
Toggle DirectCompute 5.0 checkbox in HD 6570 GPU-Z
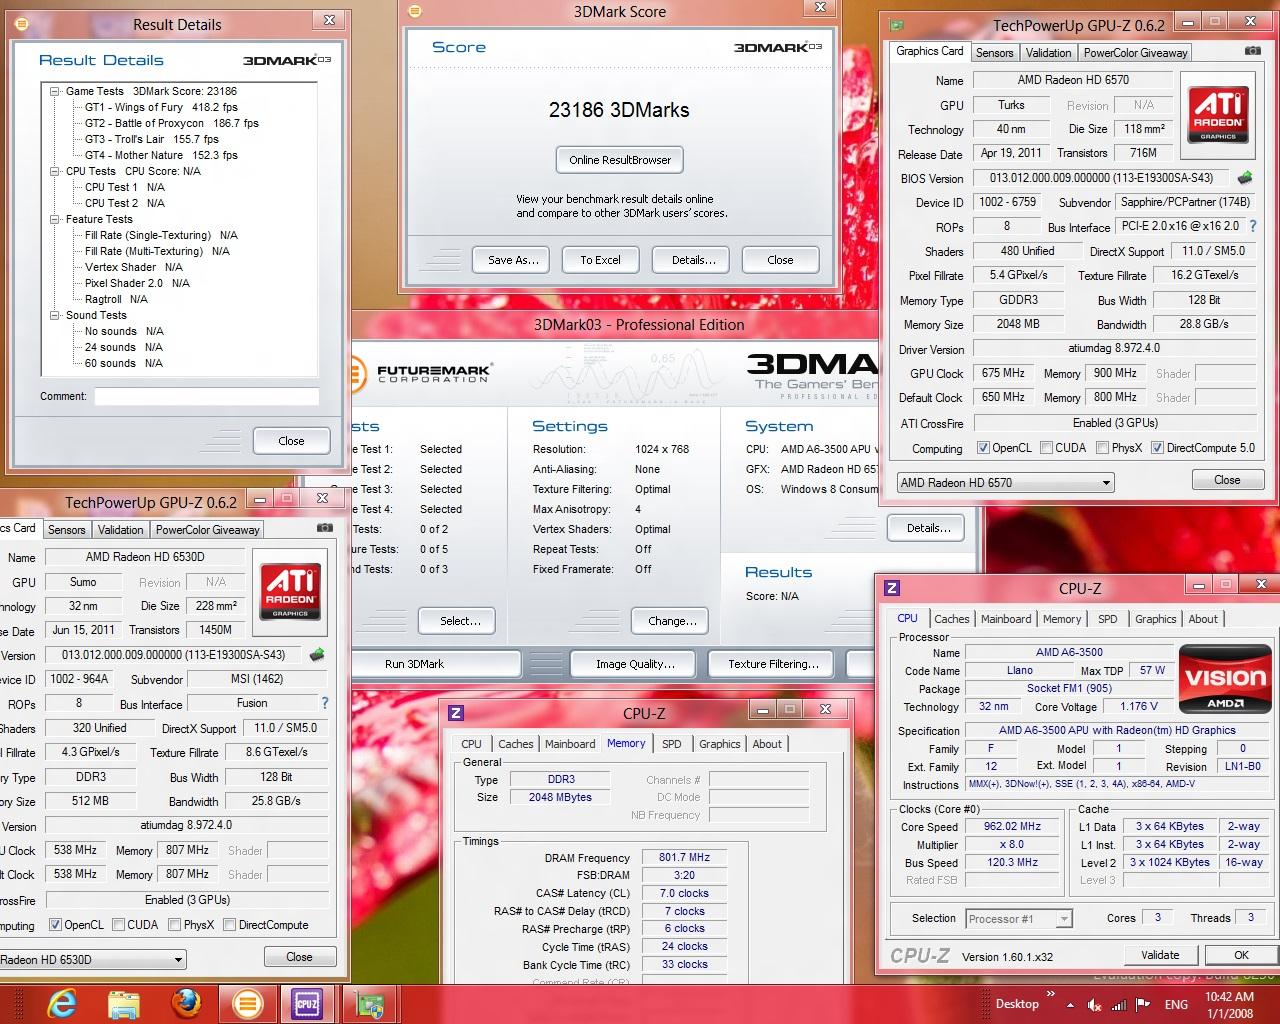[1158, 448]
